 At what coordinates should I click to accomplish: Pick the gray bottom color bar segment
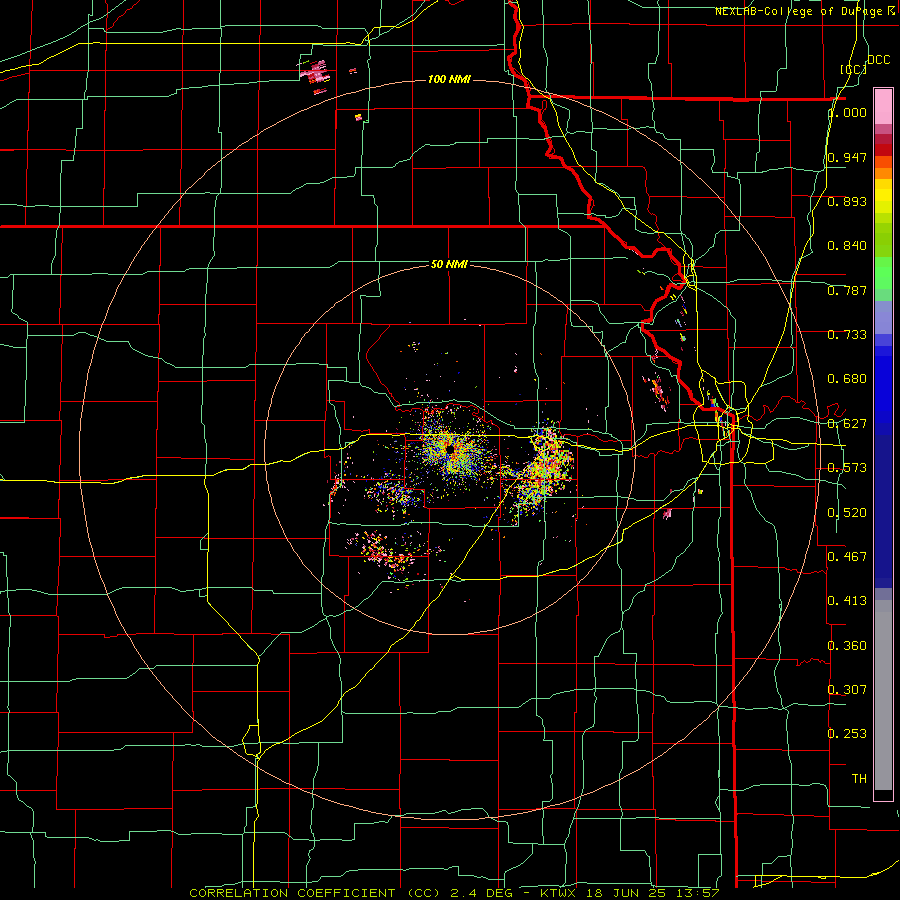(x=883, y=695)
